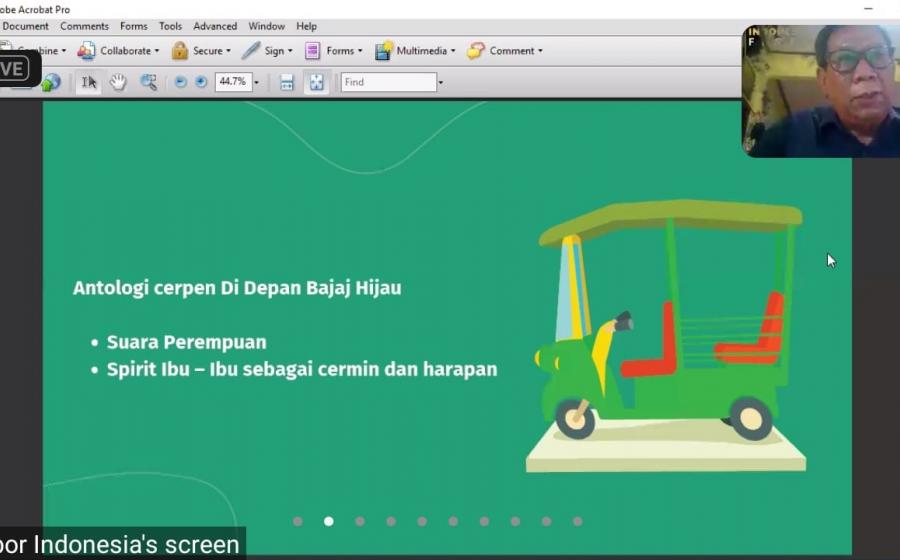The image size is (900, 560).
Task: Click the Comment toolbar button
Action: [x=506, y=51]
